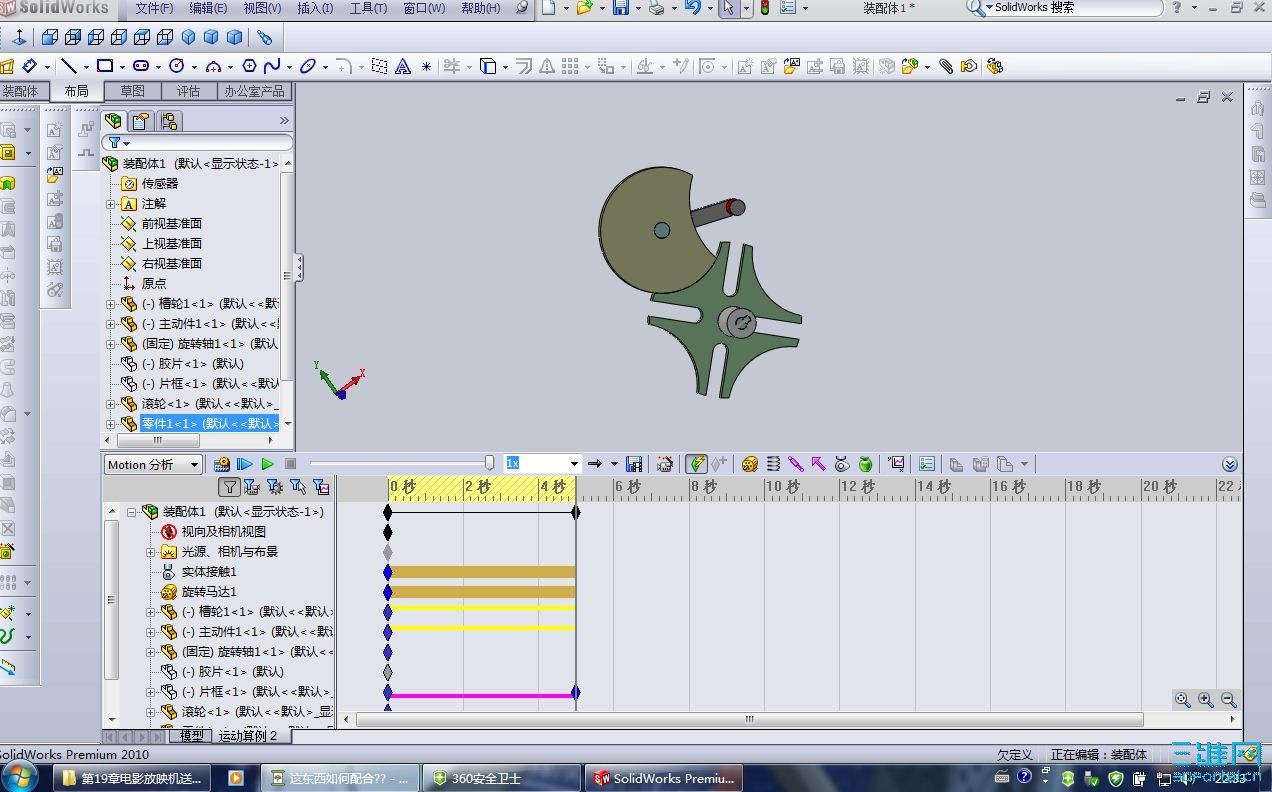Zoom to fit the timeline
1272x792 pixels.
1183,700
